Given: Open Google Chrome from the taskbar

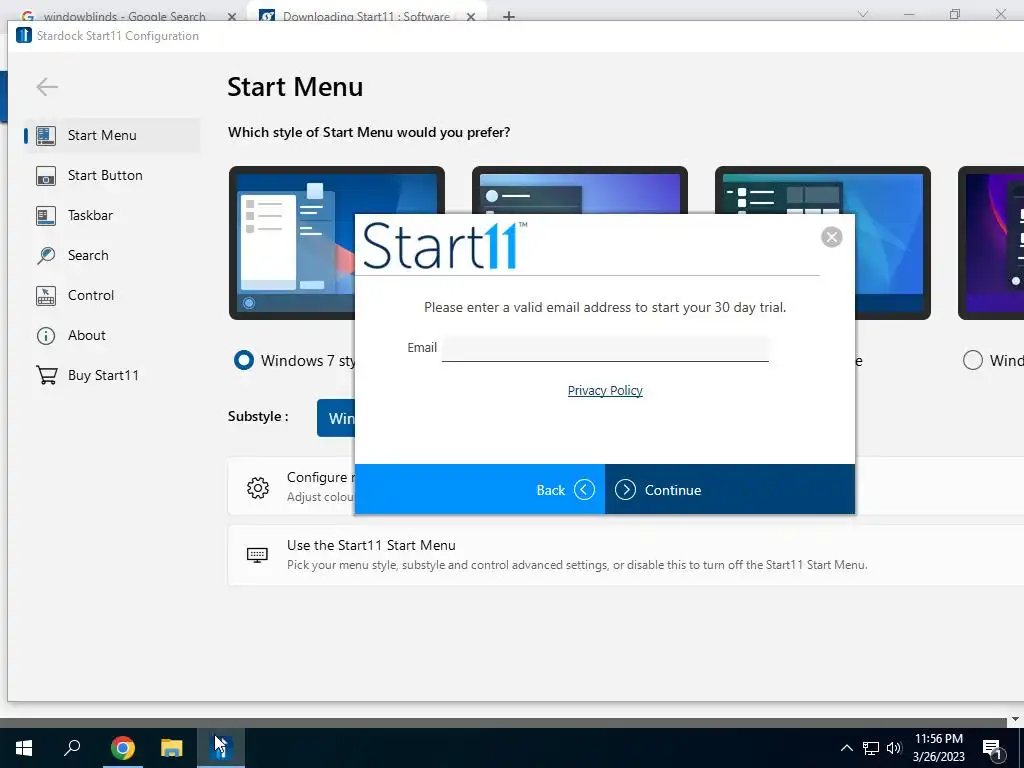Looking at the screenshot, I should click(122, 748).
